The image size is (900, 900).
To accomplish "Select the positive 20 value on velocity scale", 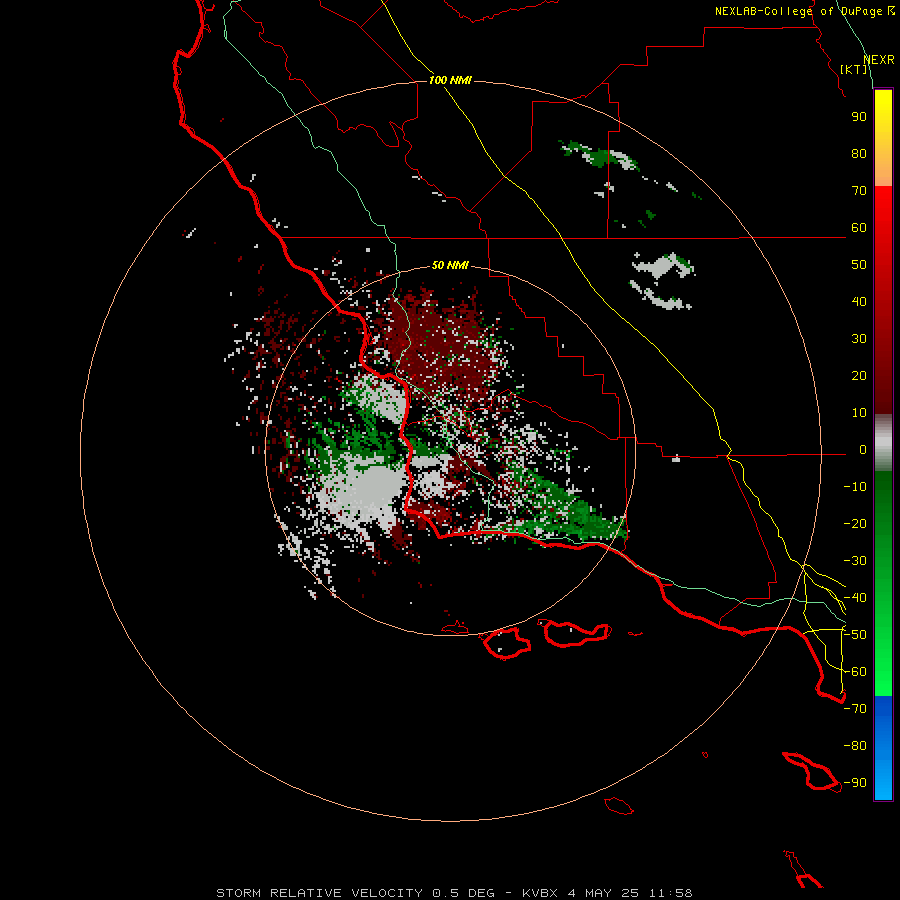I will tap(859, 375).
